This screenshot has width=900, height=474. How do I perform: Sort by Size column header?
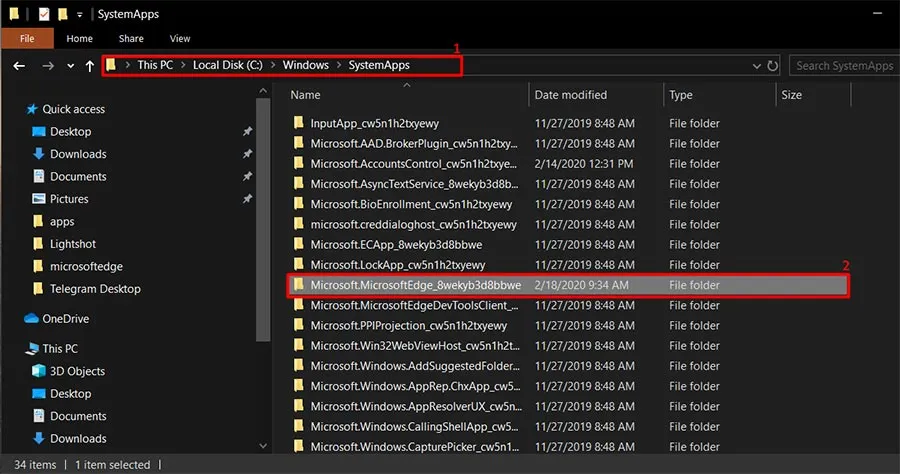coord(792,95)
